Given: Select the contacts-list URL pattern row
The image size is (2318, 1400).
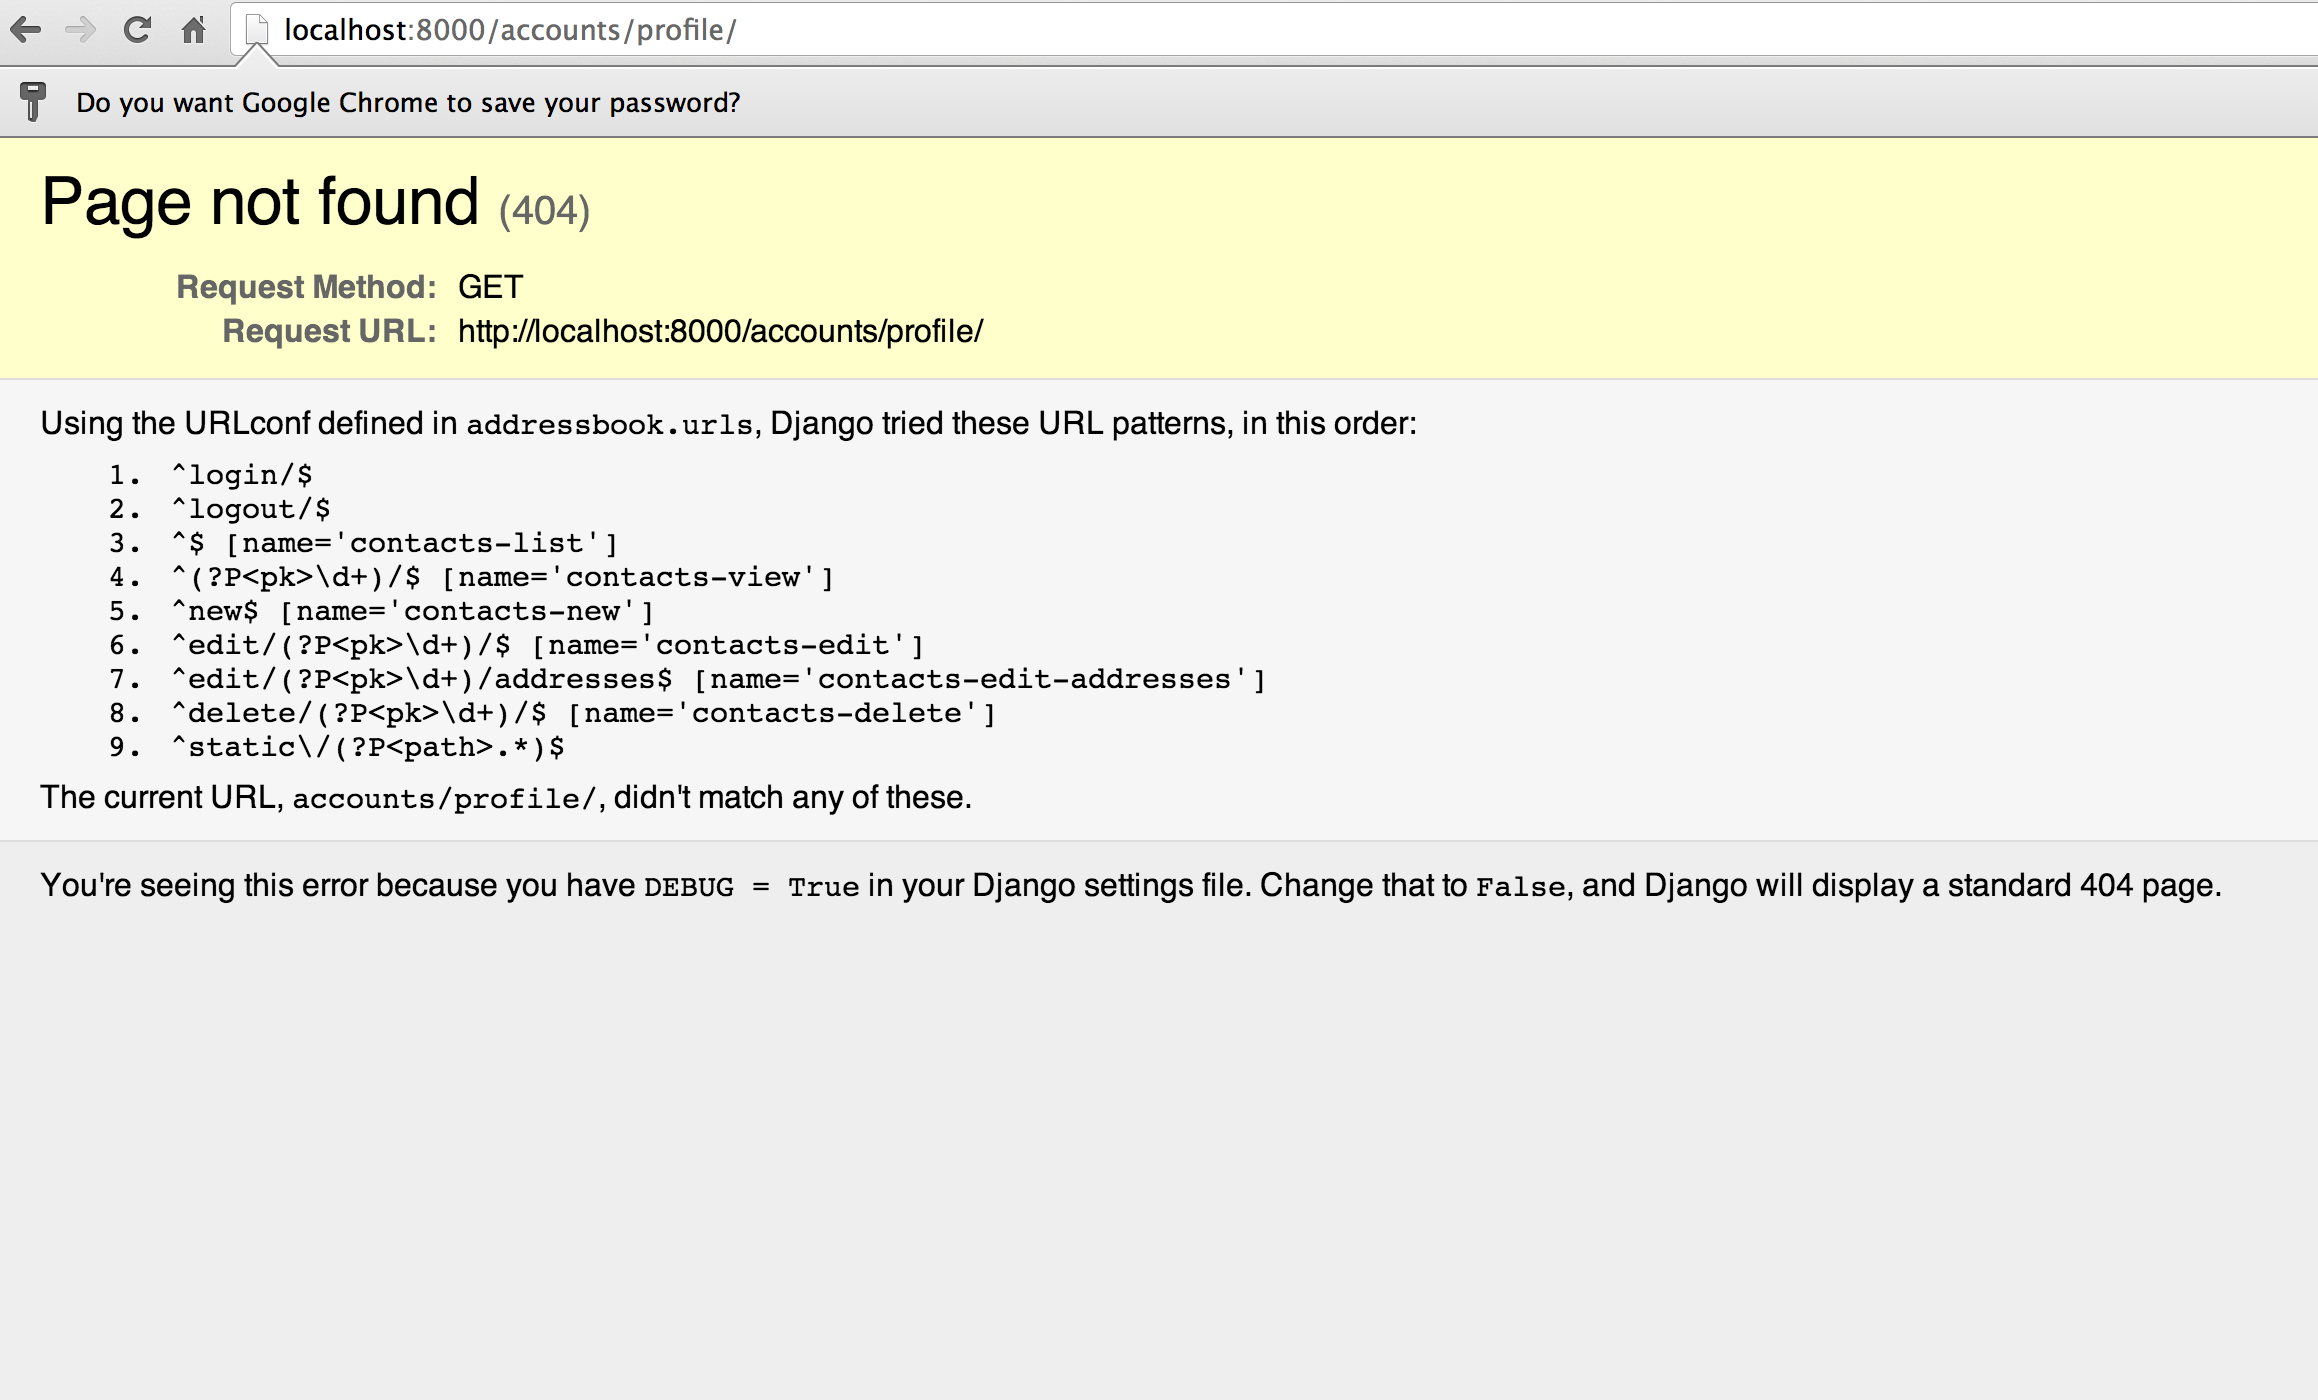Looking at the screenshot, I should (x=395, y=543).
